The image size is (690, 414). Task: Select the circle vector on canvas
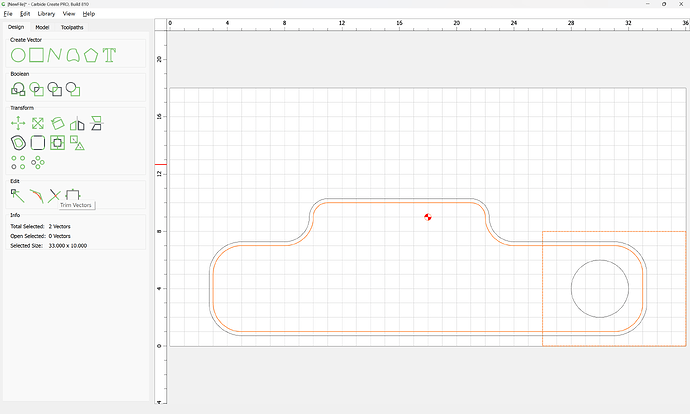tap(572, 288)
